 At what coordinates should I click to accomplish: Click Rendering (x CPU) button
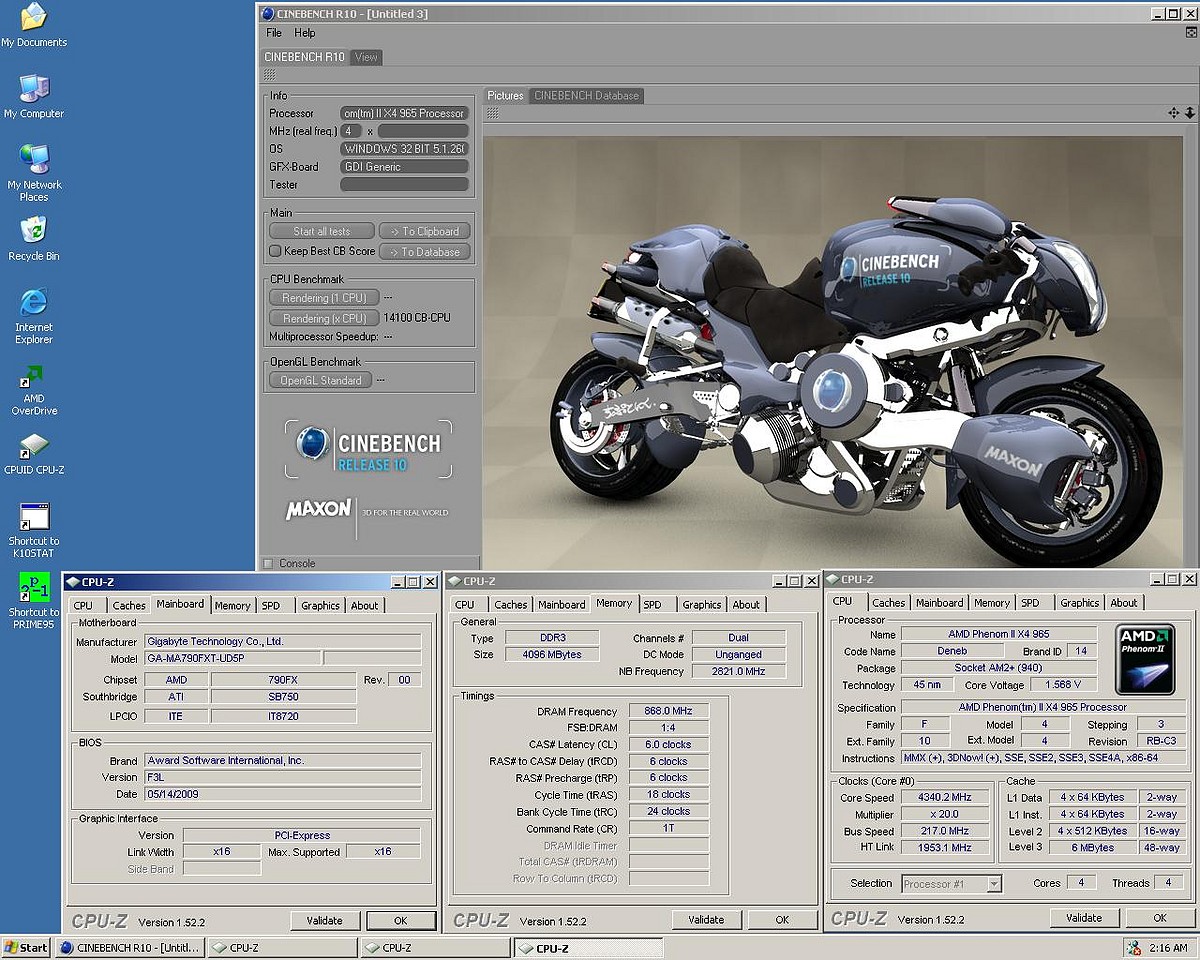[324, 318]
